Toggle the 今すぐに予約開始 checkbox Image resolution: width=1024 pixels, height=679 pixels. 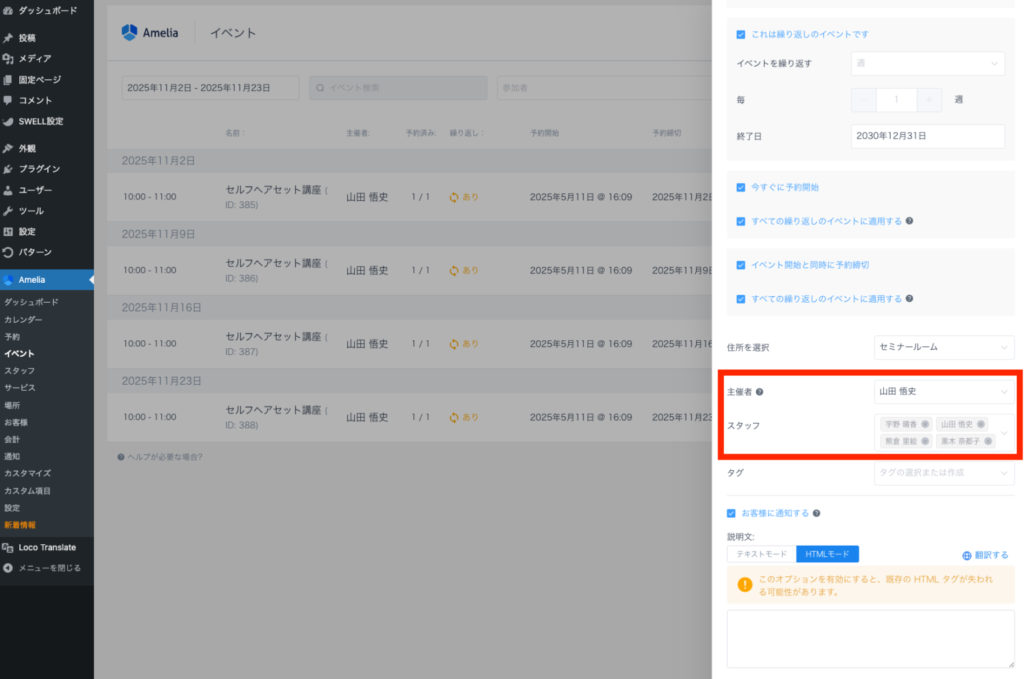click(740, 187)
